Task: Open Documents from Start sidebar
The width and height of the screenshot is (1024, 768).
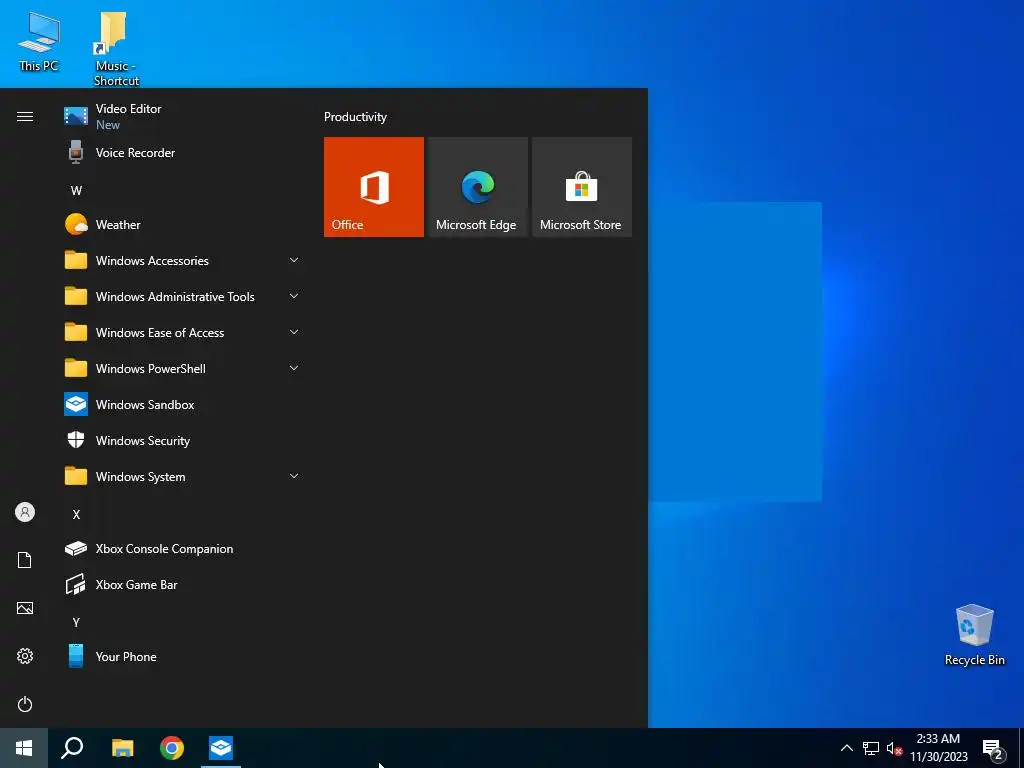Action: tap(25, 560)
